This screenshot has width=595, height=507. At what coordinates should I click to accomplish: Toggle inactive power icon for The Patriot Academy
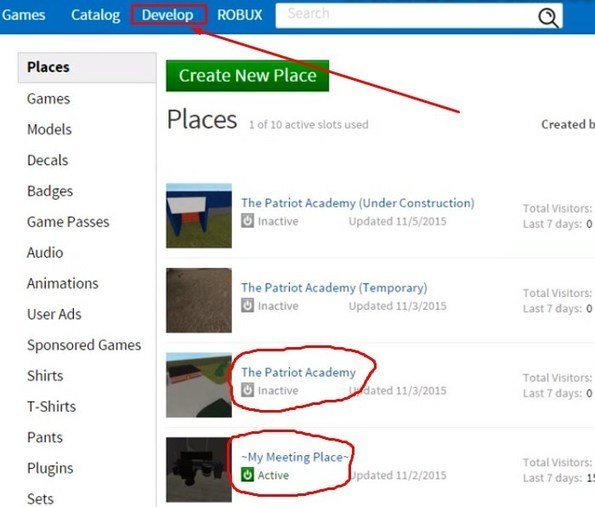(247, 390)
